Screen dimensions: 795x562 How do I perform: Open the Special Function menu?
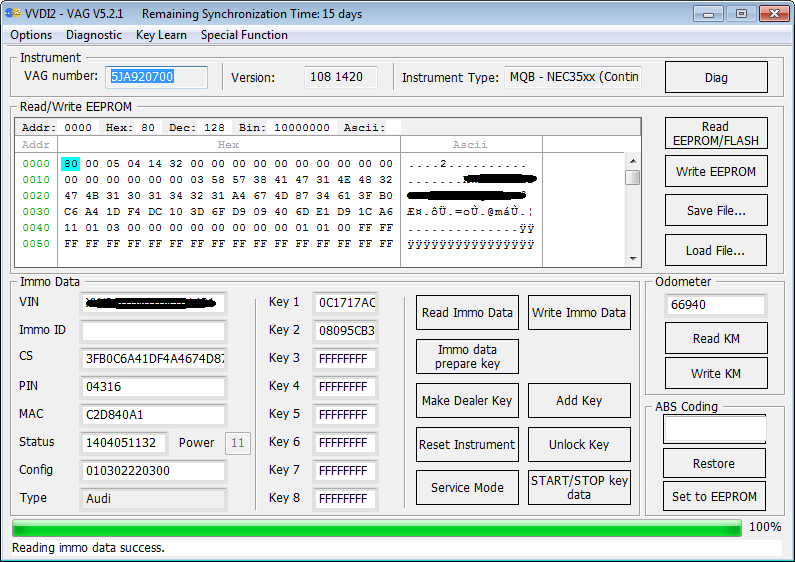coord(244,35)
